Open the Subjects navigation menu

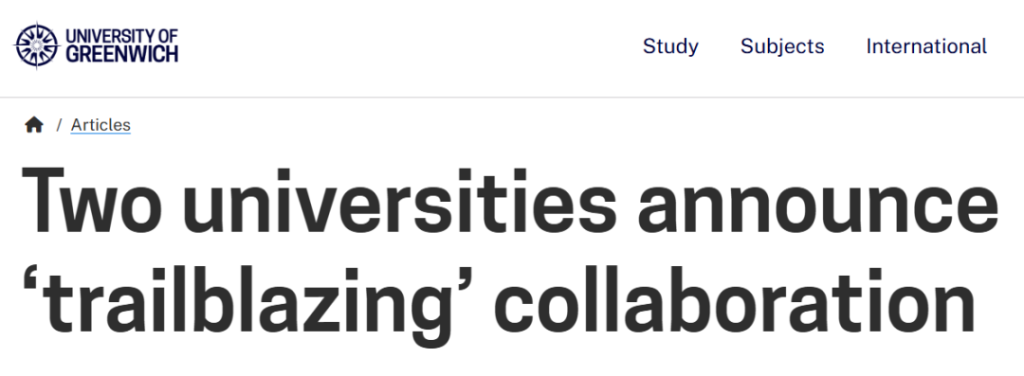(x=782, y=46)
